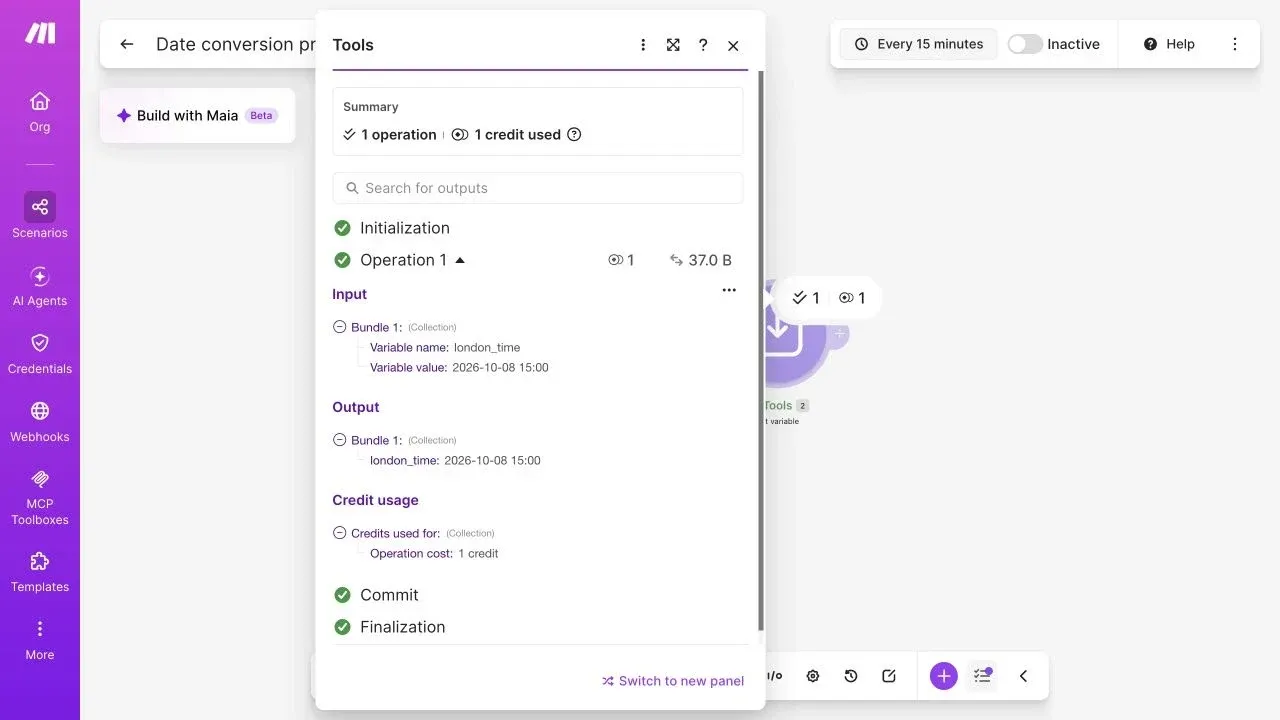Open the notes icon in bottom toolbar
This screenshot has width=1280, height=720.
(889, 676)
